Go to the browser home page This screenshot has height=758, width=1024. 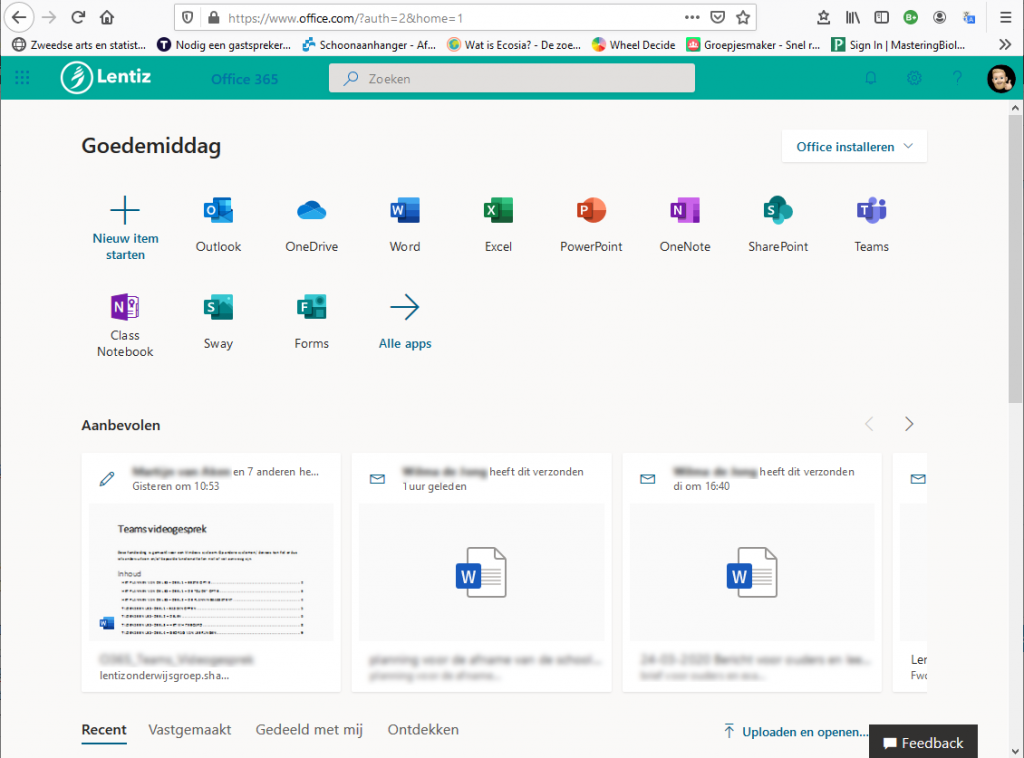(107, 18)
